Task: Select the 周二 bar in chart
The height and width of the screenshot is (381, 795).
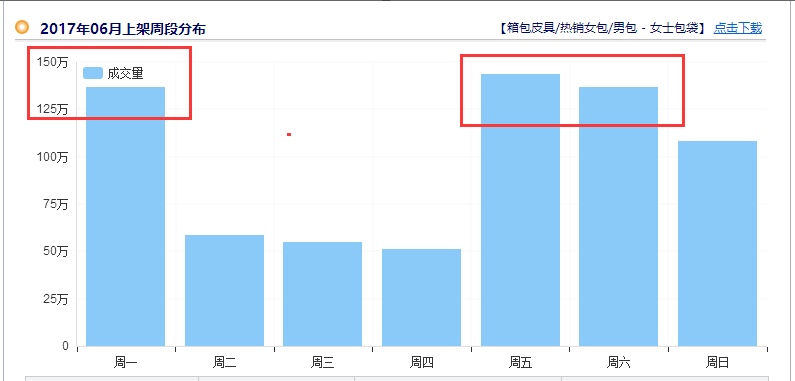Action: coord(224,291)
